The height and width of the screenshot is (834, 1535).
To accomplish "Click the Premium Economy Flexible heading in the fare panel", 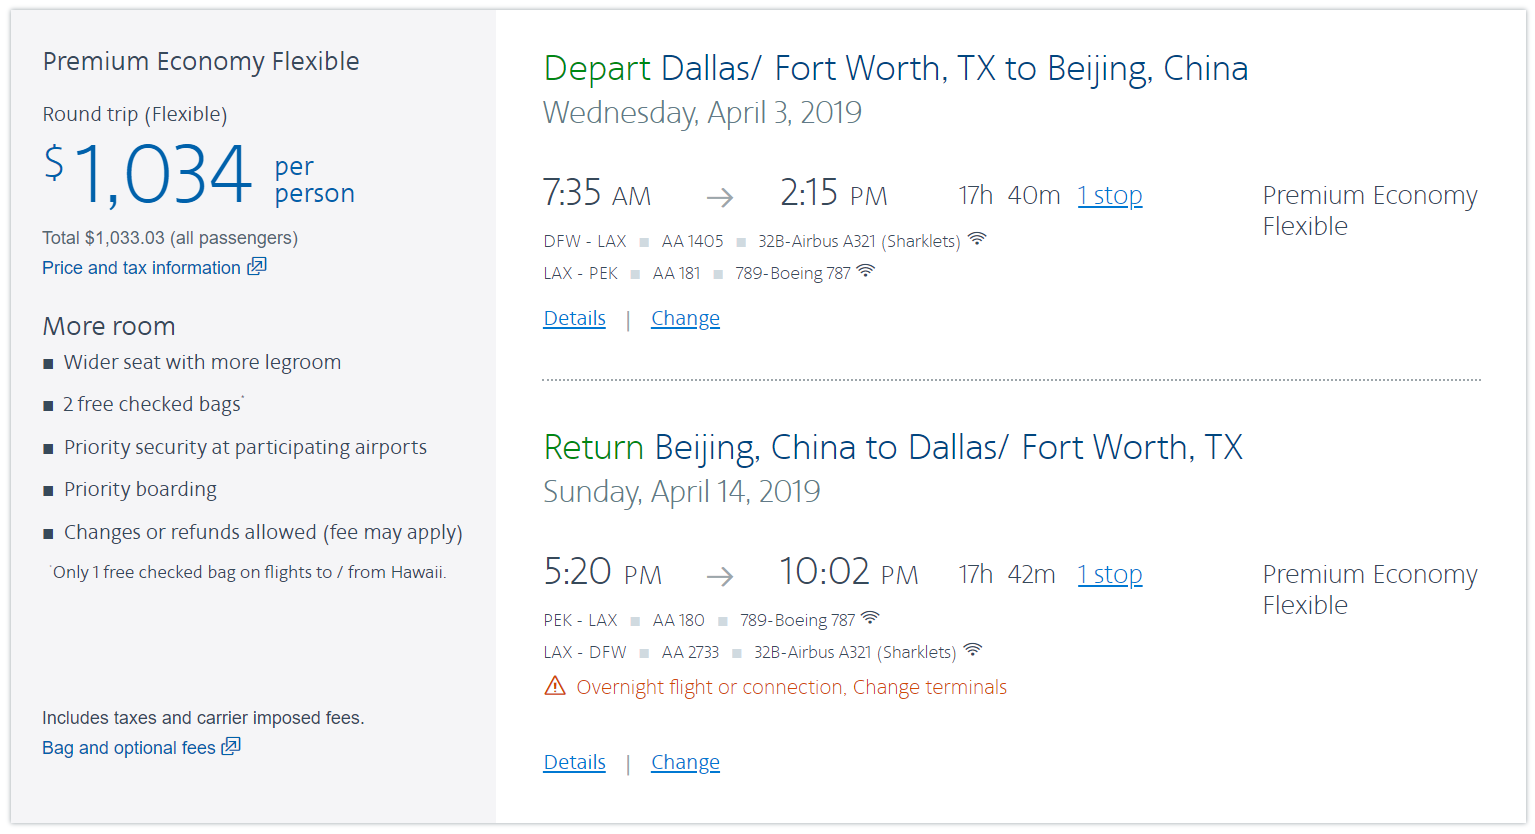I will [x=201, y=61].
